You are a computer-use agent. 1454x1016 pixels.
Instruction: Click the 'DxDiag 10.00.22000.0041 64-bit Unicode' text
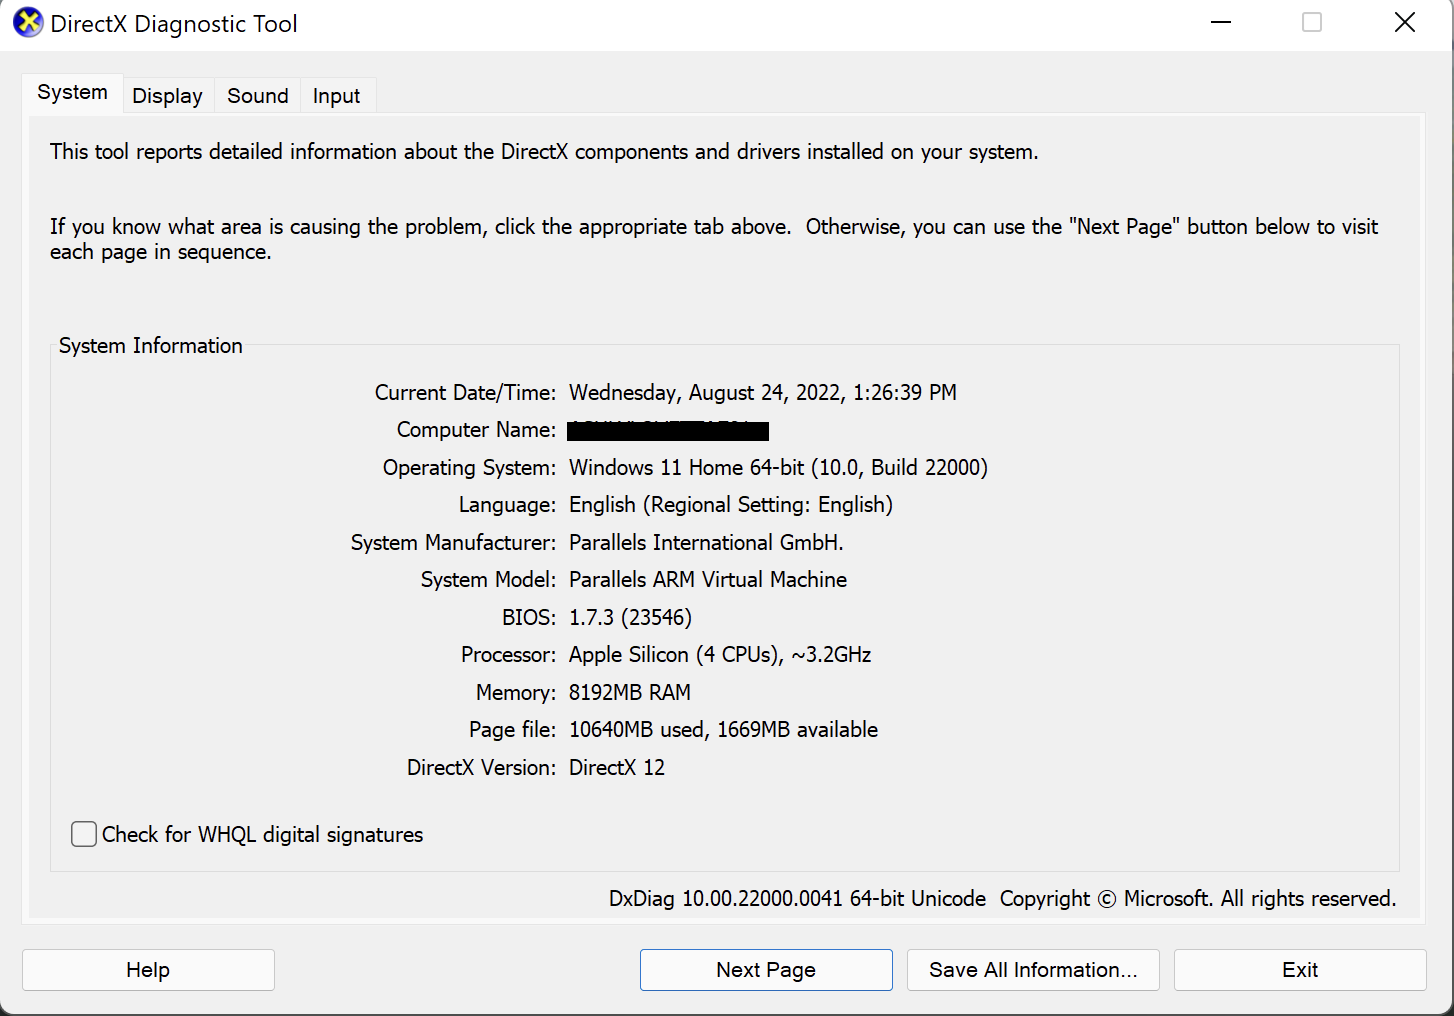(797, 899)
